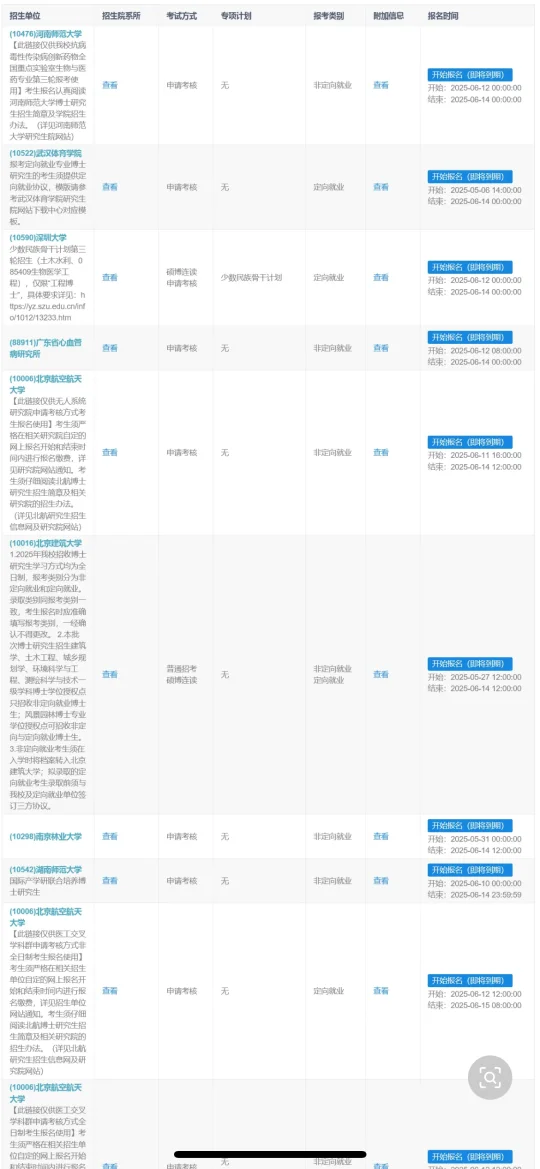The height and width of the screenshot is (1169, 540).
Task: Open the (88911)广东省心血管病研究所 link
Action: pyautogui.click(x=45, y=348)
